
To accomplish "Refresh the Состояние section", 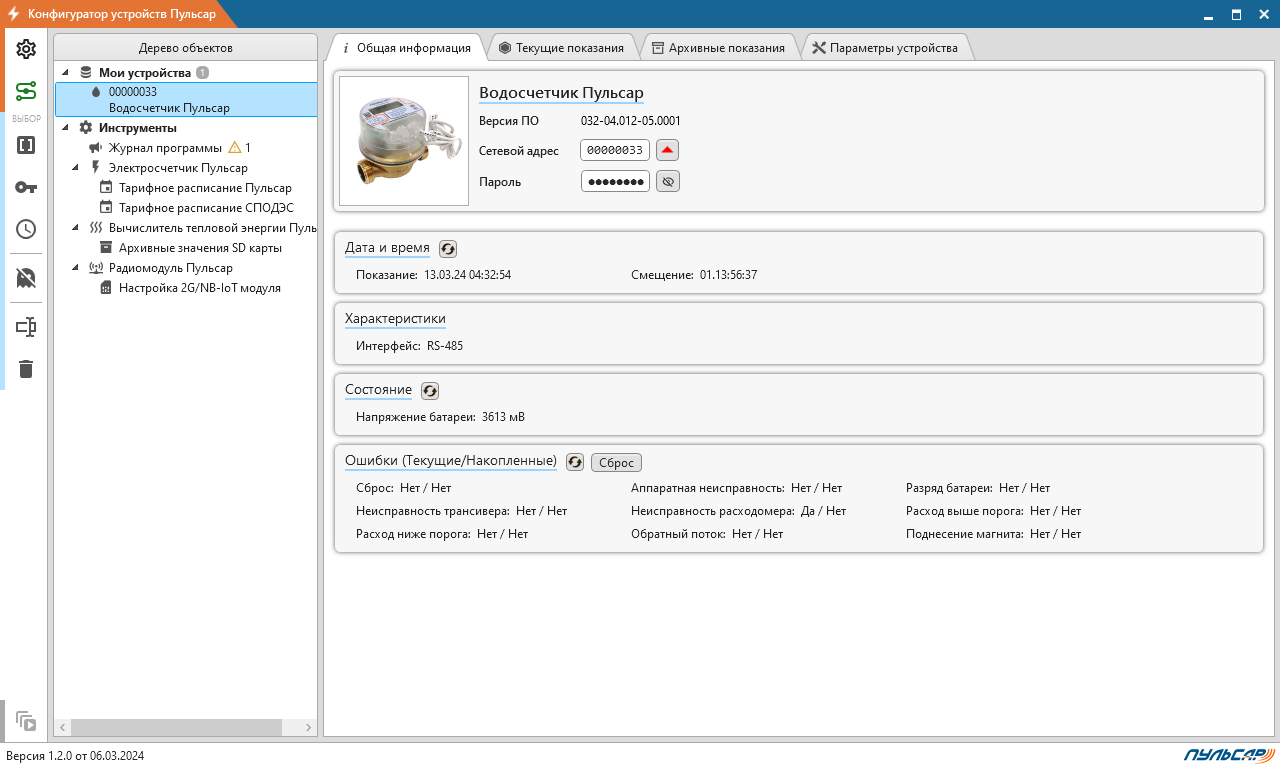I will click(430, 390).
